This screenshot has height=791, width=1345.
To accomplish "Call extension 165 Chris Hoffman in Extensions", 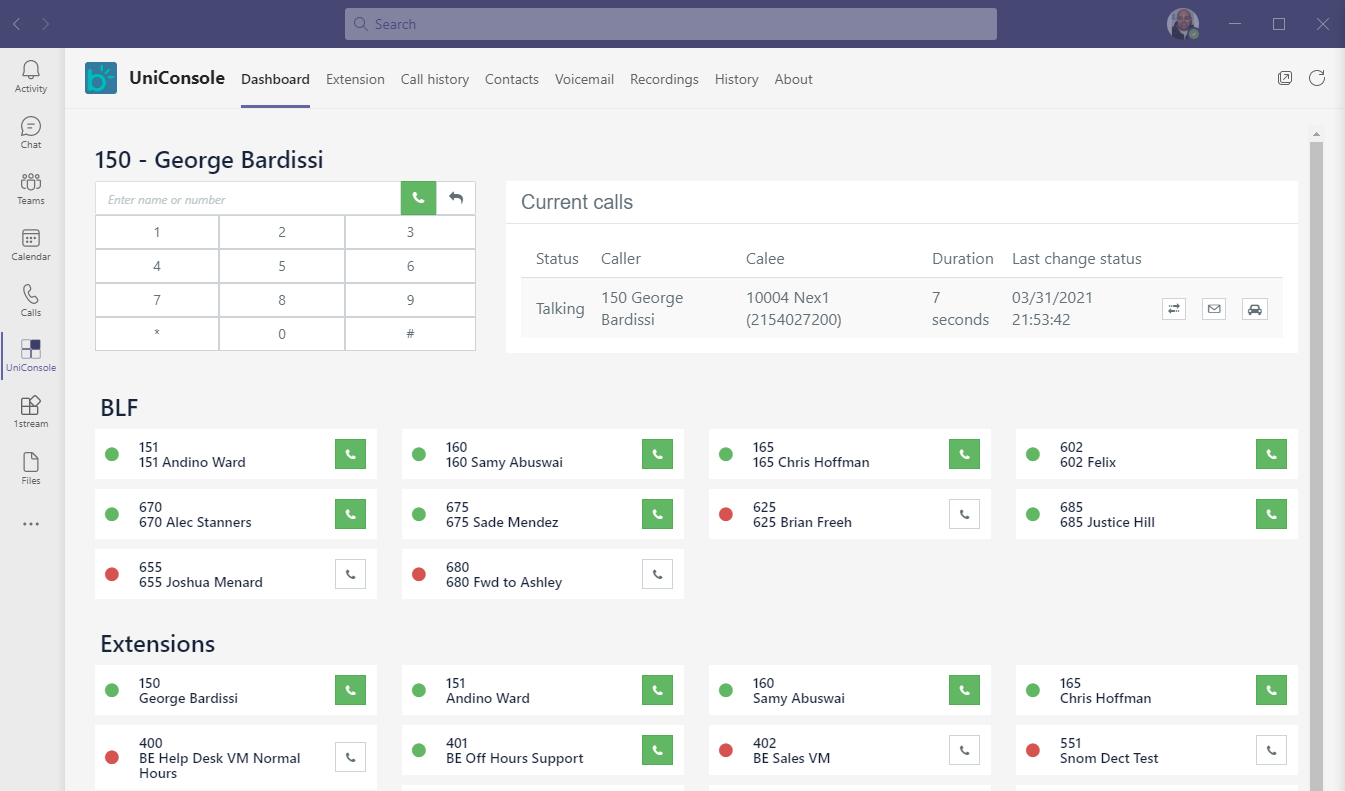I will [1271, 690].
